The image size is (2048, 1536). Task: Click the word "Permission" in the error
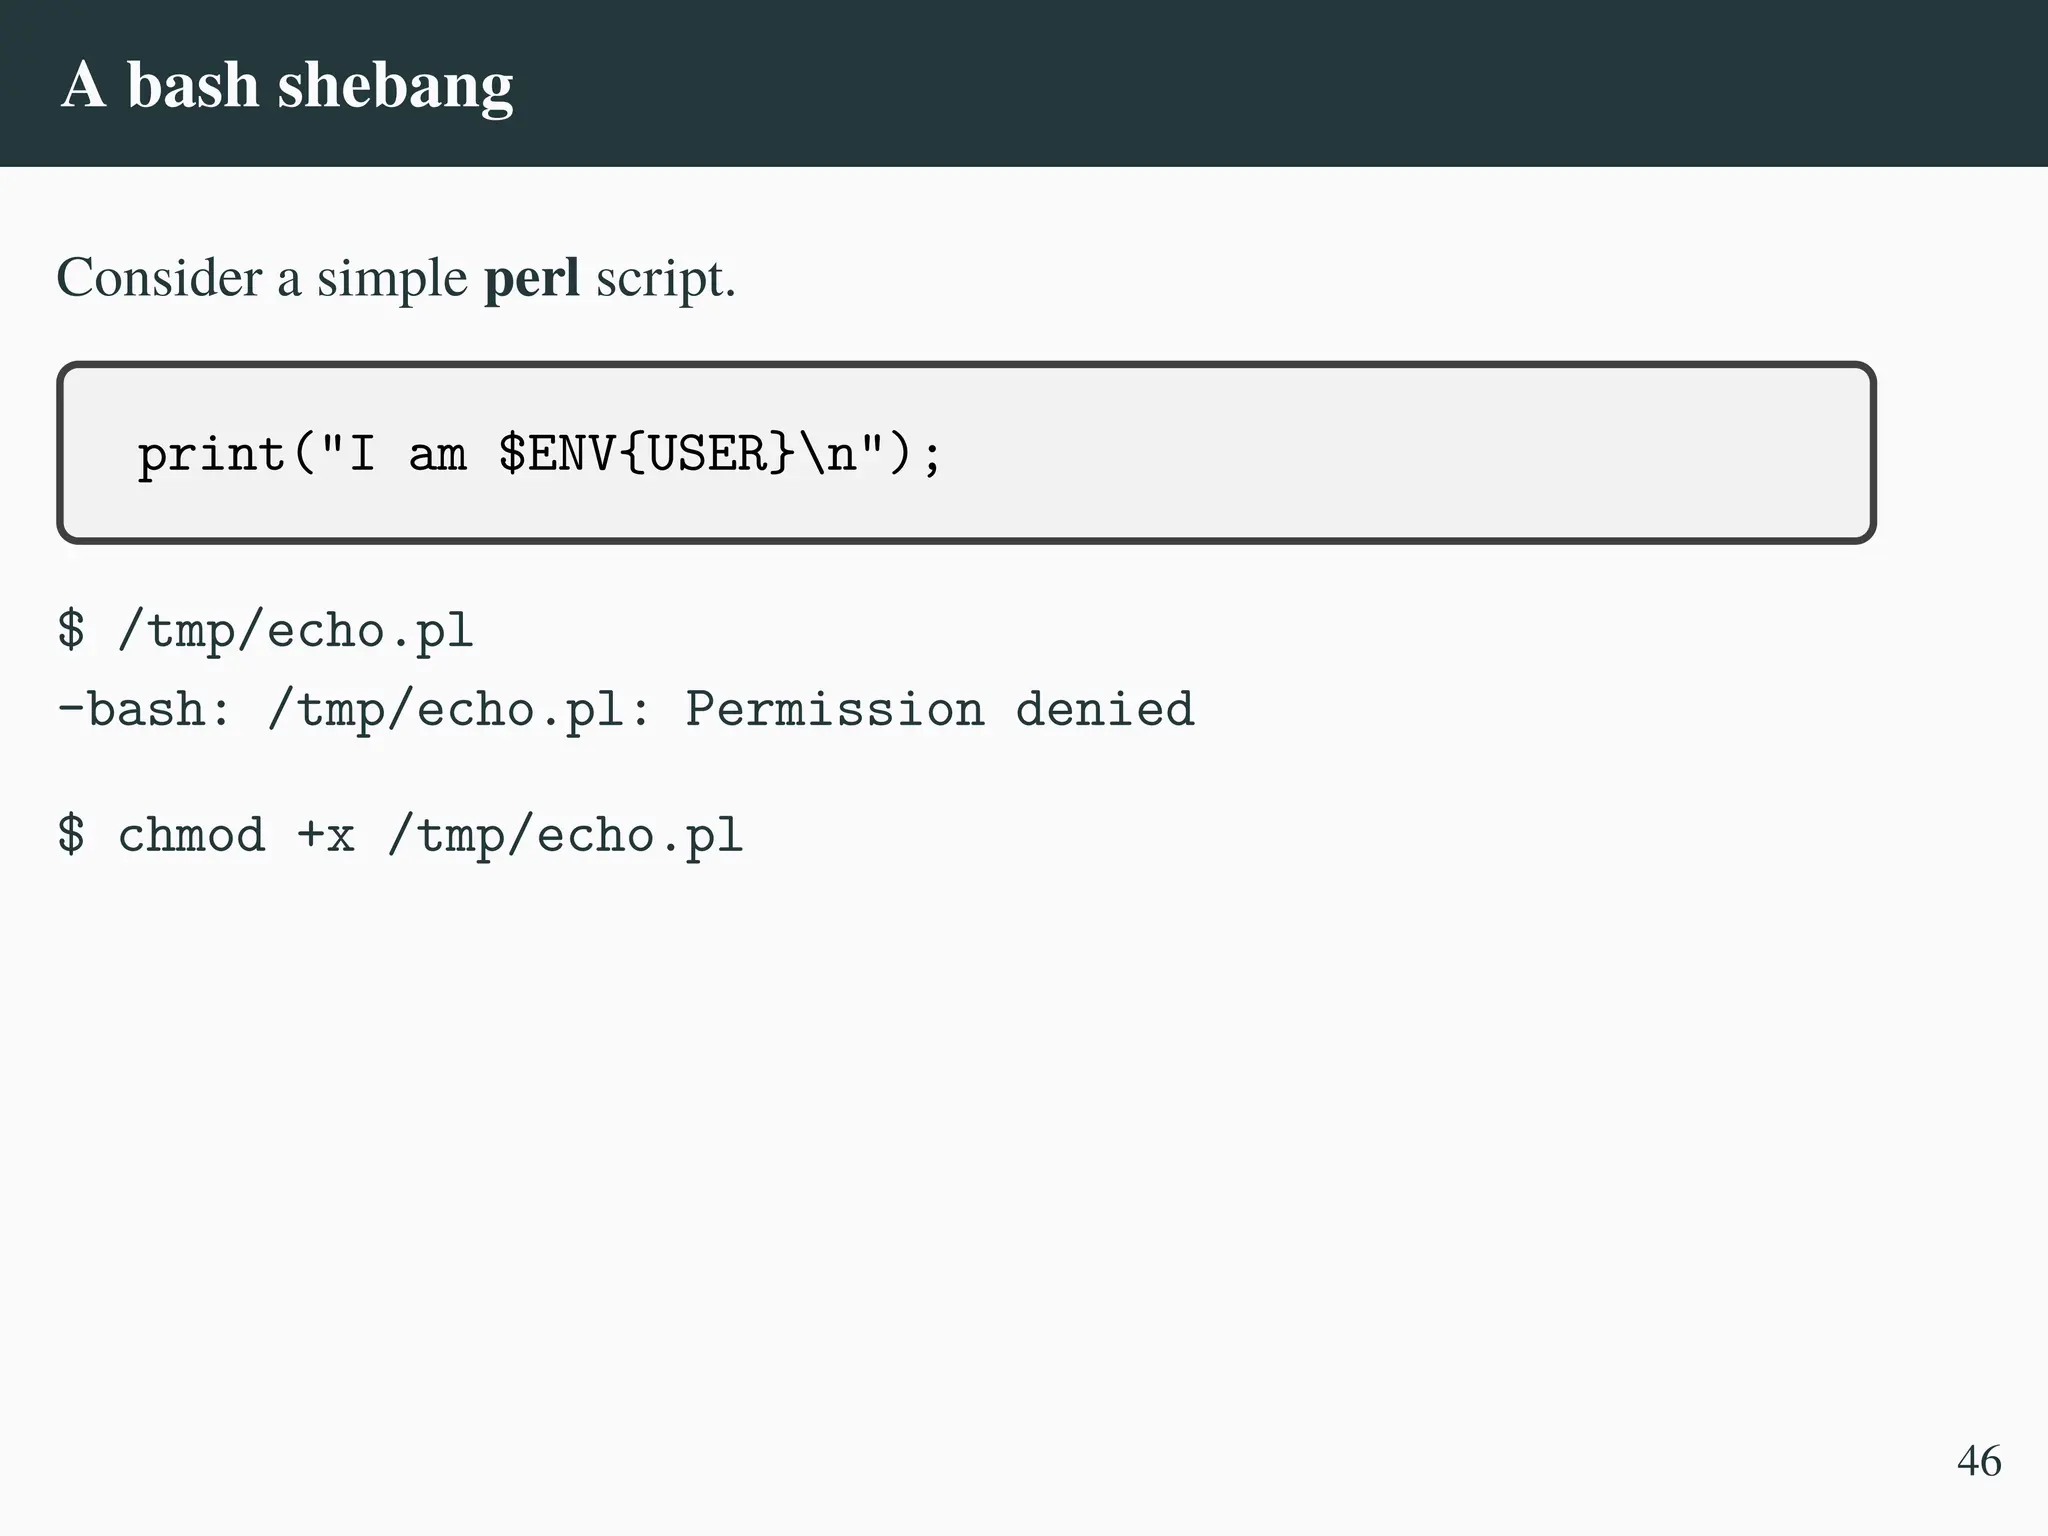[834, 710]
